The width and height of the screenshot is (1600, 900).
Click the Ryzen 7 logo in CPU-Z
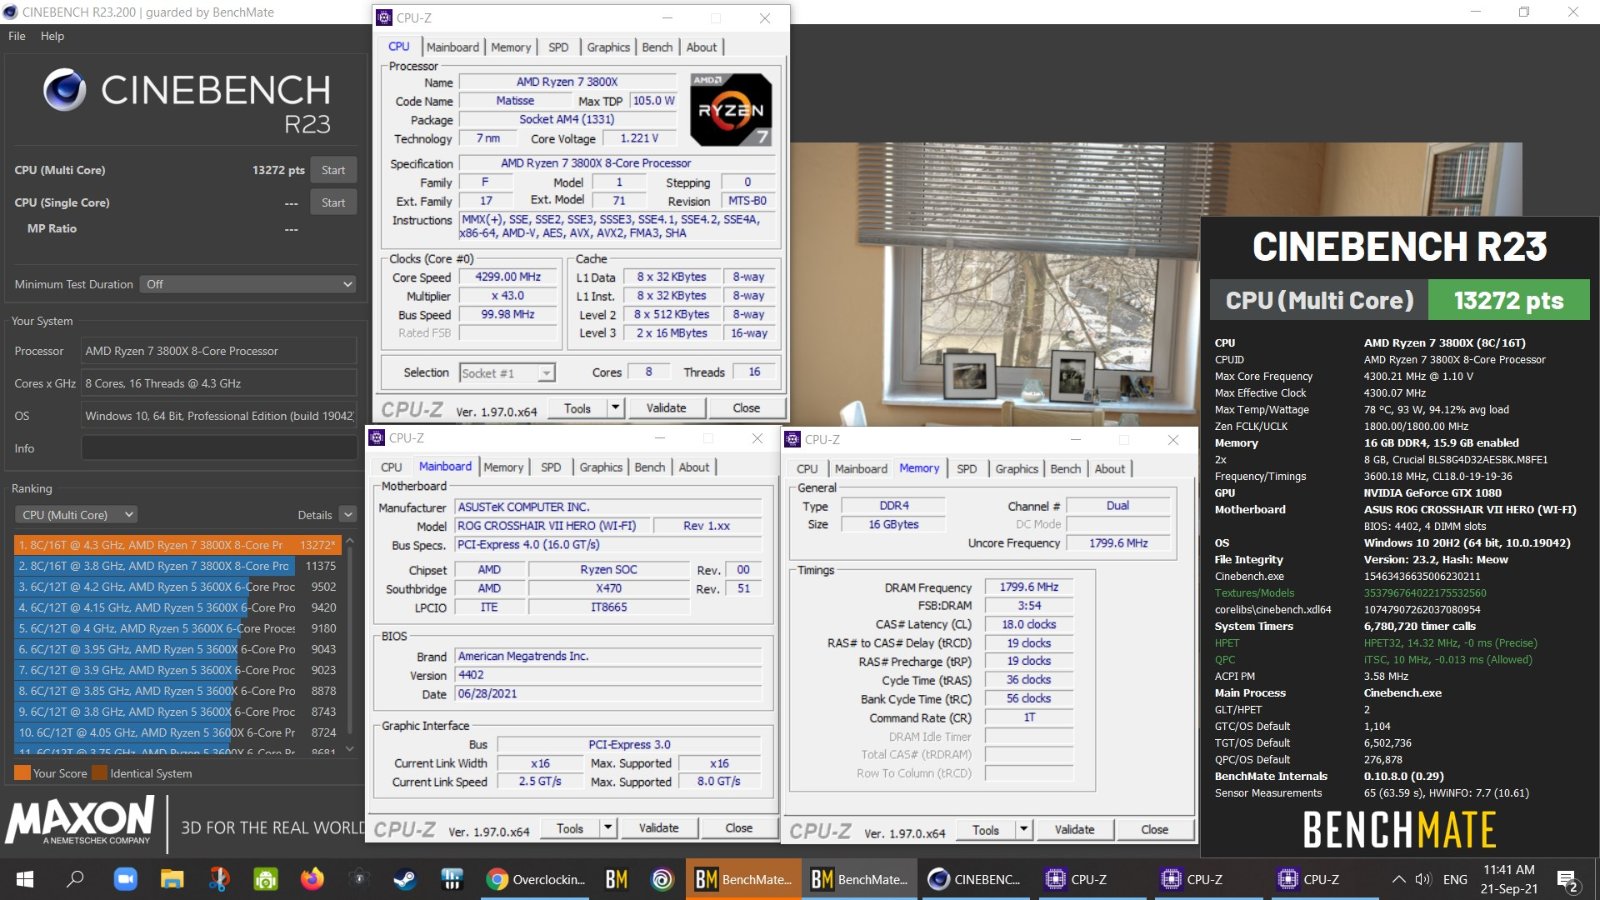[731, 110]
